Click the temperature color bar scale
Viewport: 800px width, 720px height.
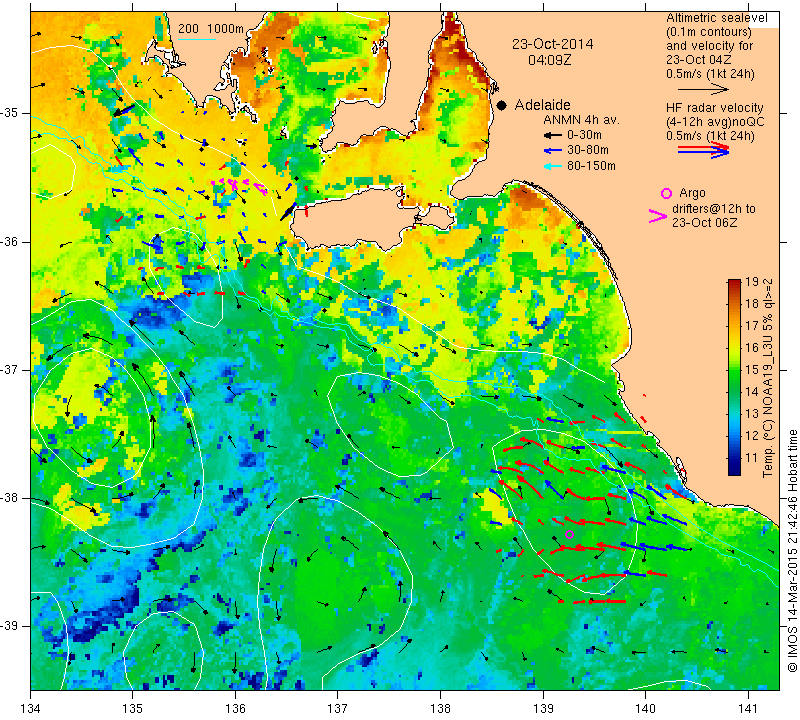click(x=734, y=377)
